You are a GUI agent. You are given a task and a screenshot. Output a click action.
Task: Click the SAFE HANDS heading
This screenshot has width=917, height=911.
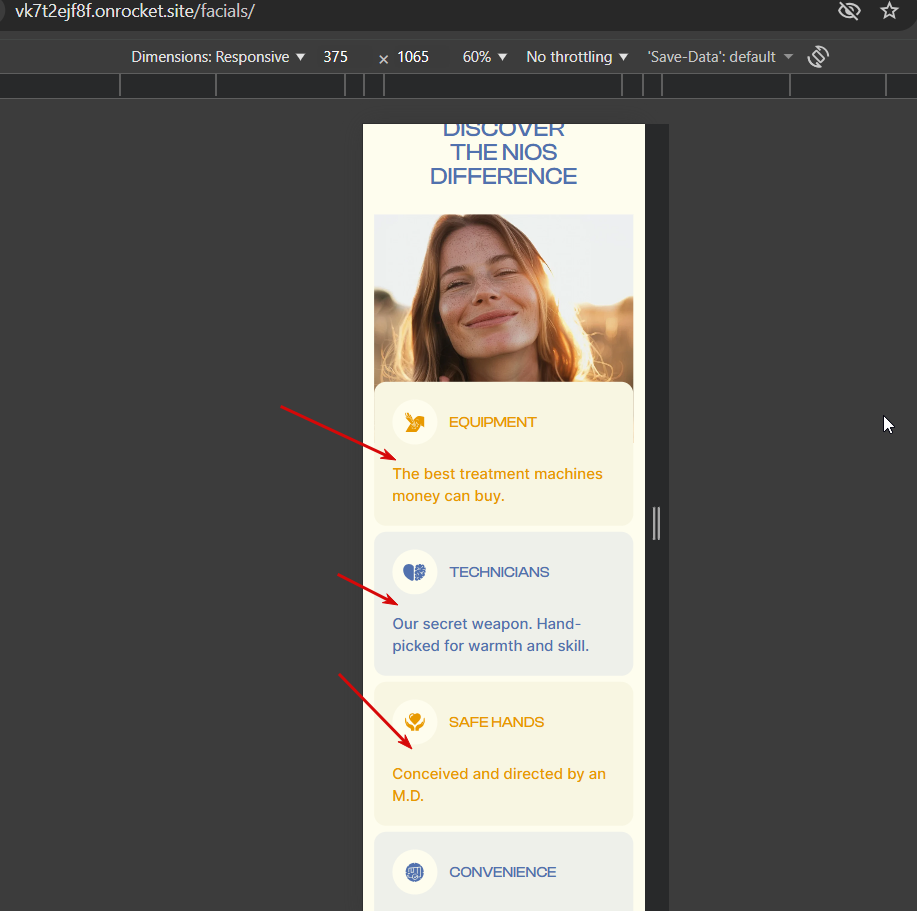(x=496, y=722)
